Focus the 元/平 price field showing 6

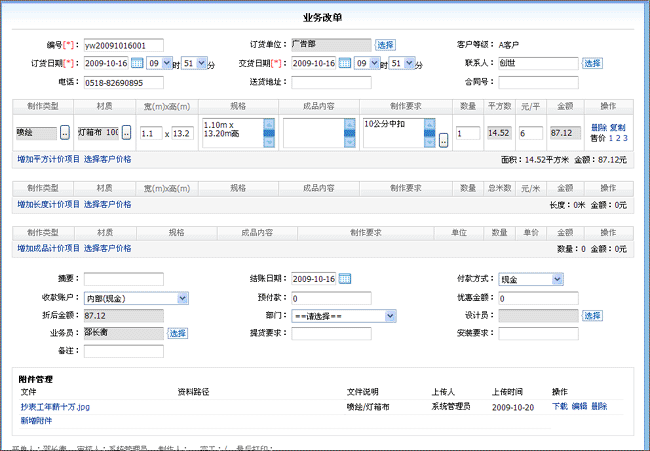pos(531,133)
